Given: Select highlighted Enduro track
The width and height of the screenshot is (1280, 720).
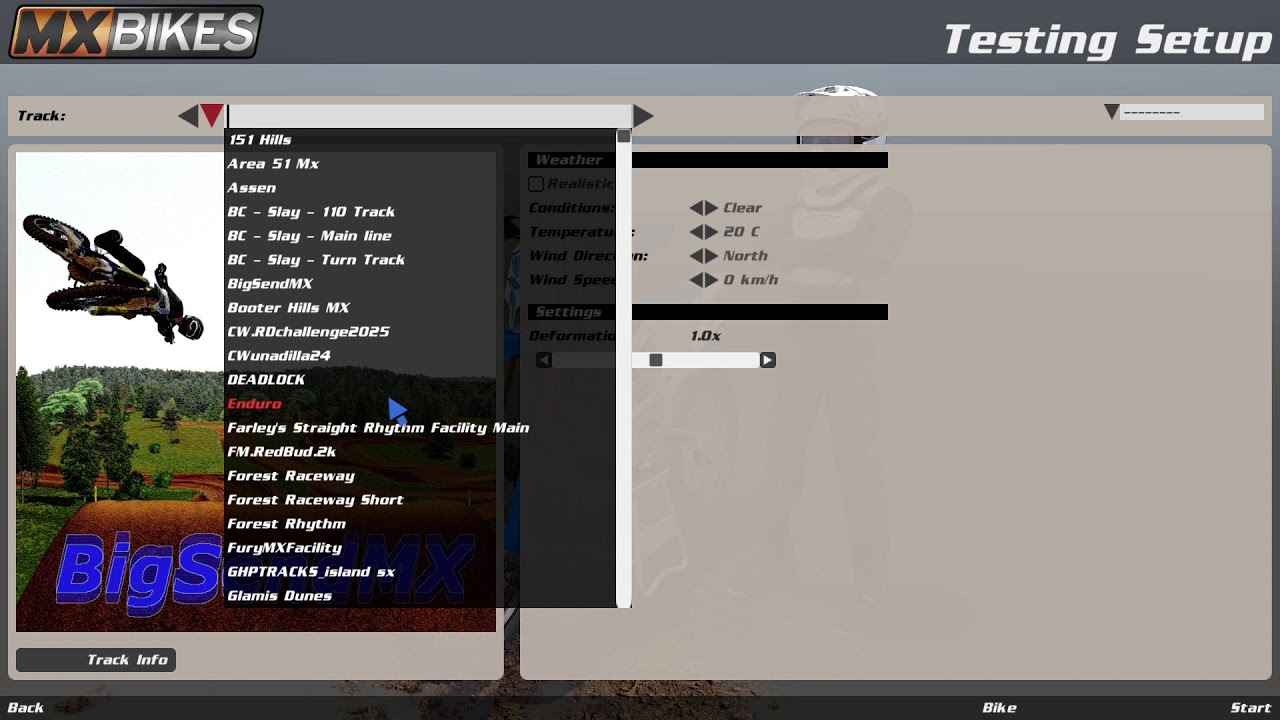Looking at the screenshot, I should coord(254,404).
